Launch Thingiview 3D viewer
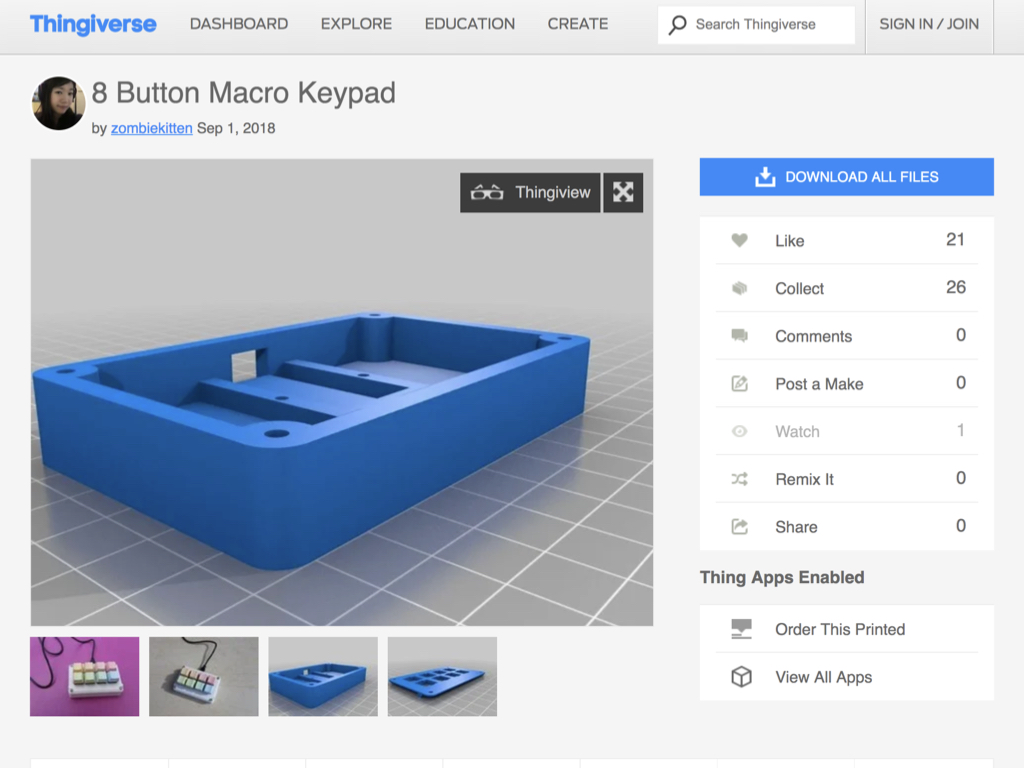 pyautogui.click(x=530, y=193)
